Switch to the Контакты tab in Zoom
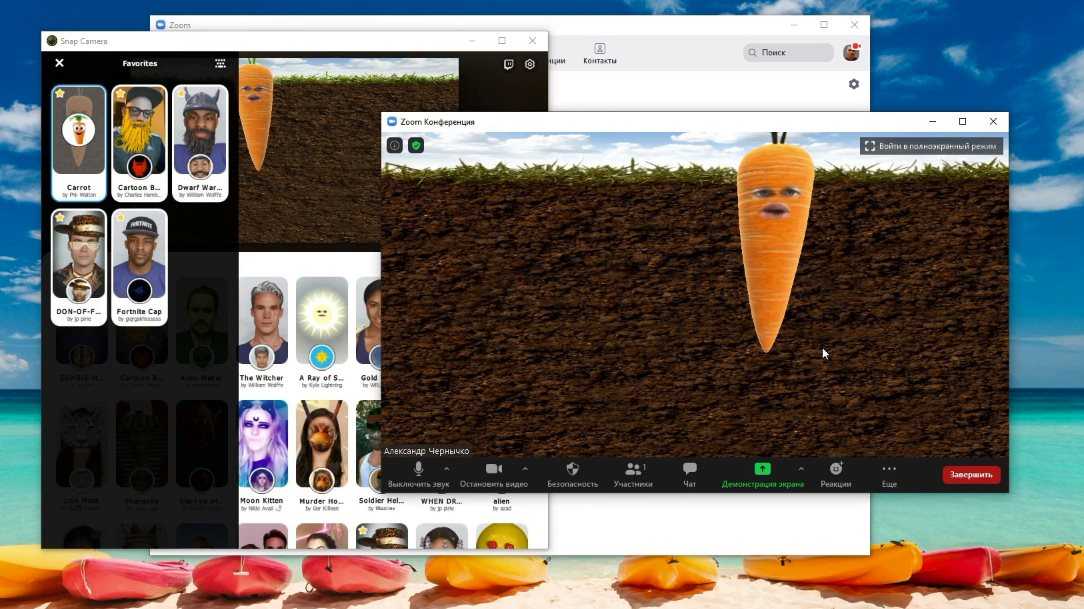This screenshot has height=609, width=1084. tap(599, 54)
